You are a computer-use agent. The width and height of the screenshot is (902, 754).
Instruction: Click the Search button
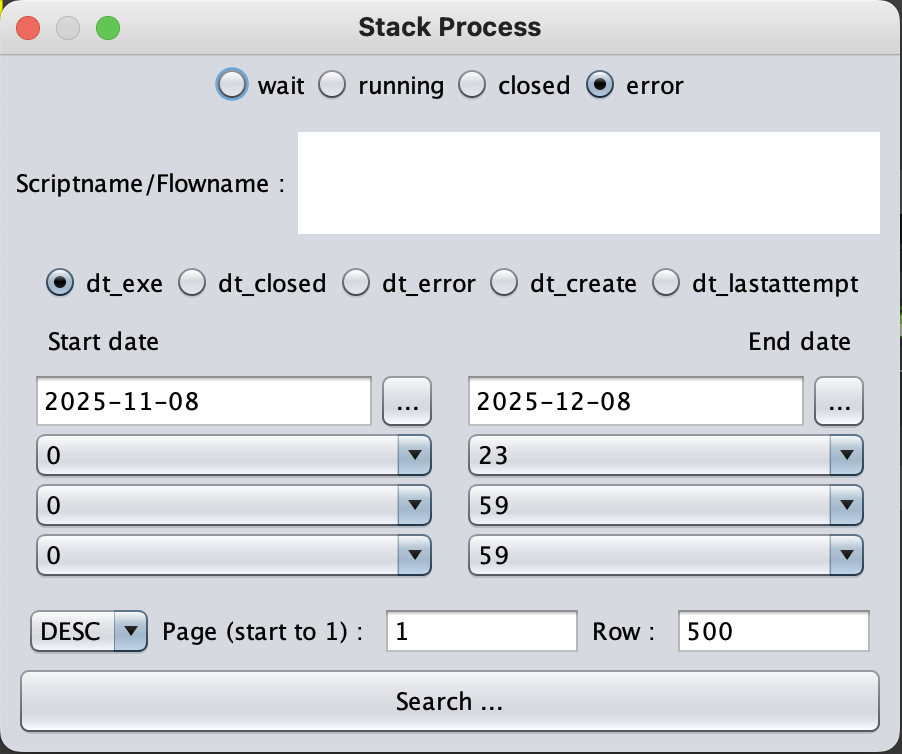pos(450,701)
